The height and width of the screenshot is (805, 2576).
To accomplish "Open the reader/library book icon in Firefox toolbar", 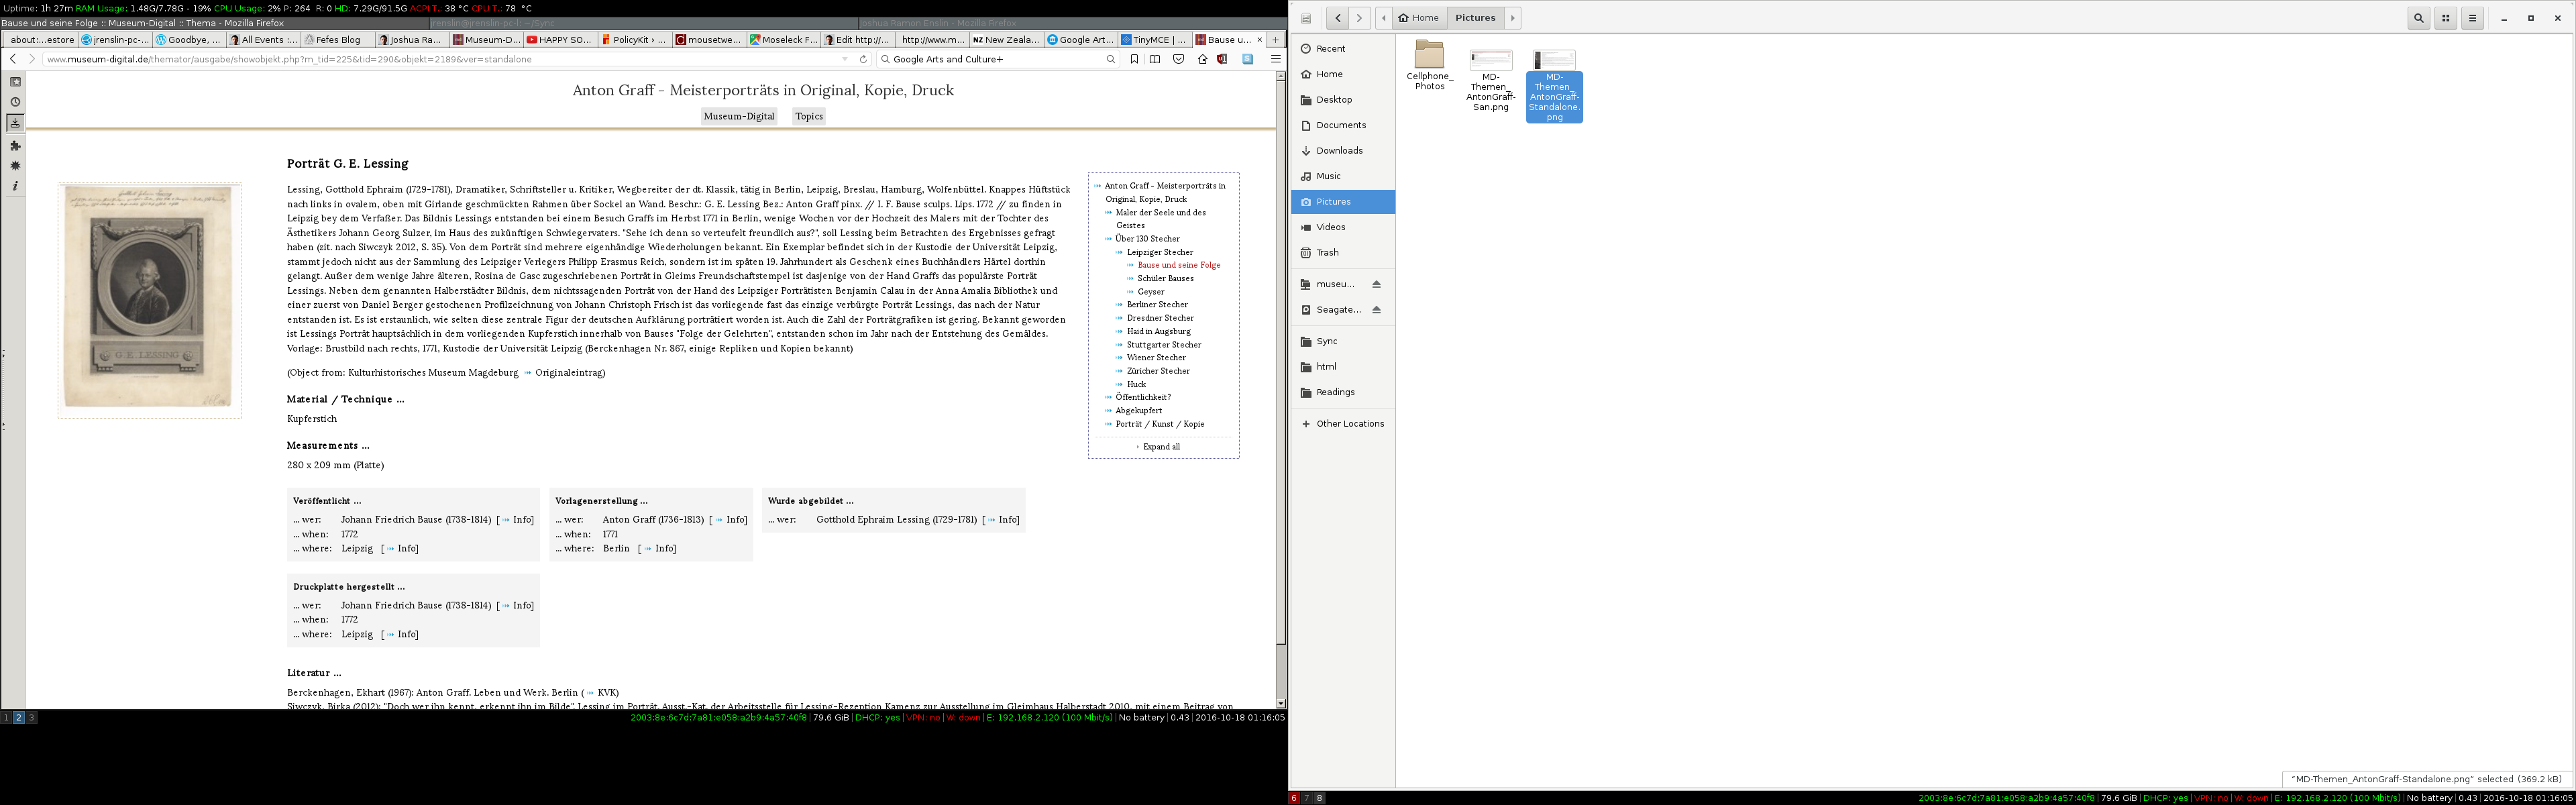I will 1155,59.
